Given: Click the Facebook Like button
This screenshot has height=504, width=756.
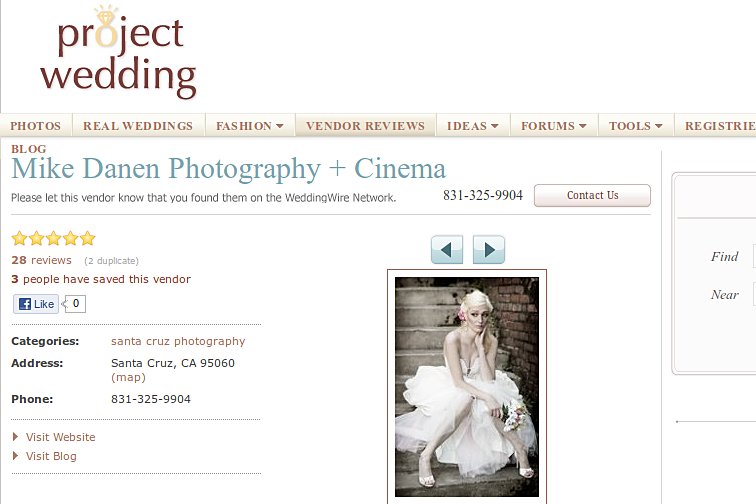Looking at the screenshot, I should pos(36,304).
